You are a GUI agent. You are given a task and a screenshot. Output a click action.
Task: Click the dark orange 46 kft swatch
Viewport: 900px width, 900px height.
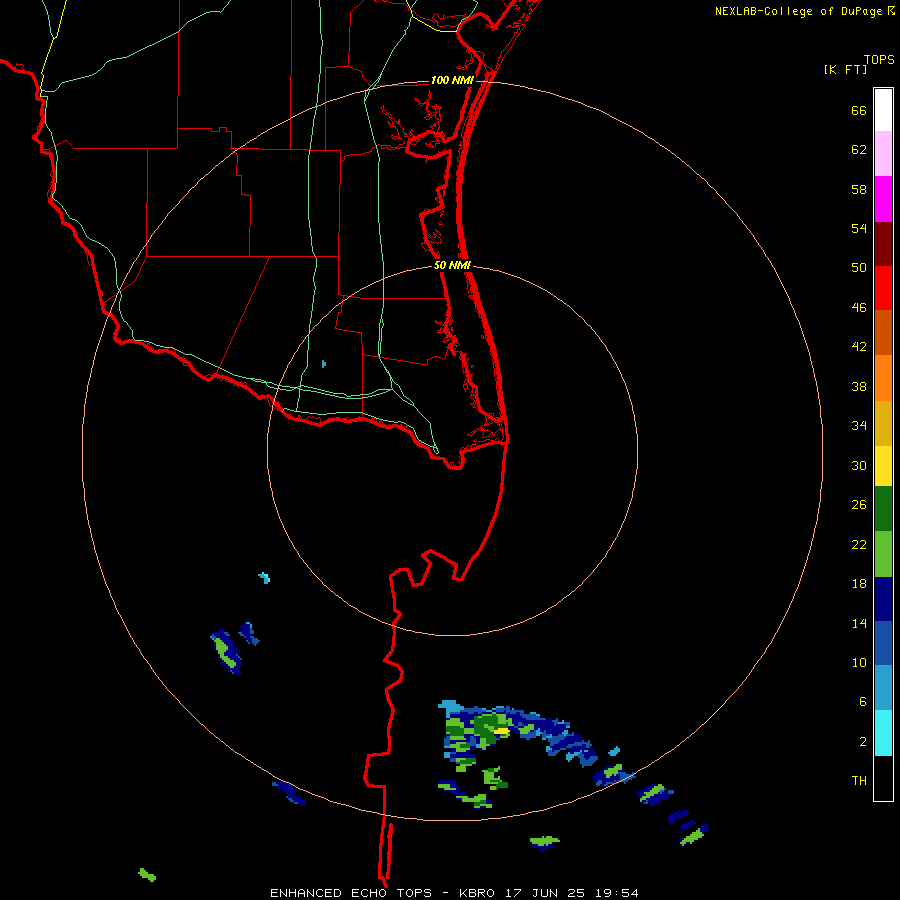click(x=883, y=333)
